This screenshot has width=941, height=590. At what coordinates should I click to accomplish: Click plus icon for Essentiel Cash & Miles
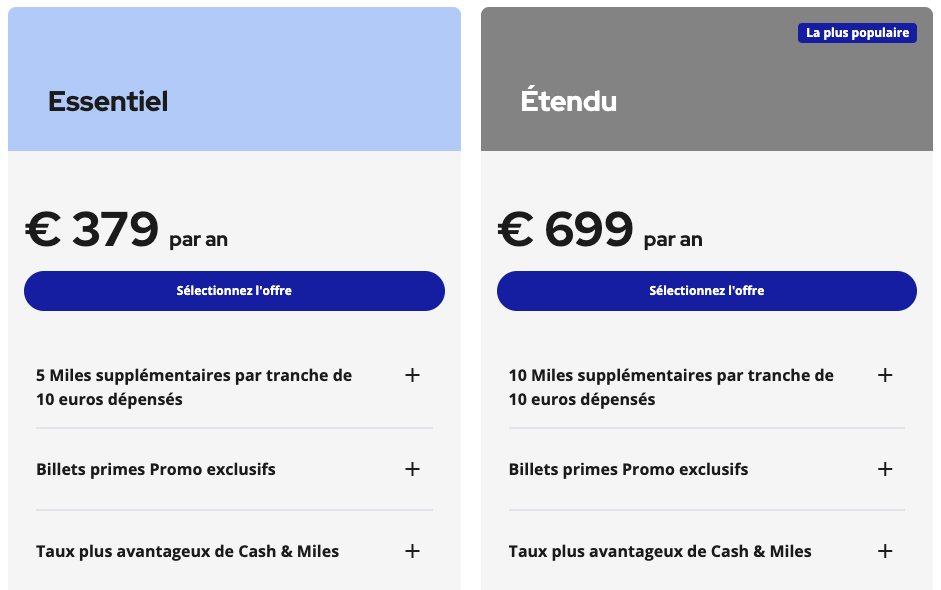click(x=412, y=551)
